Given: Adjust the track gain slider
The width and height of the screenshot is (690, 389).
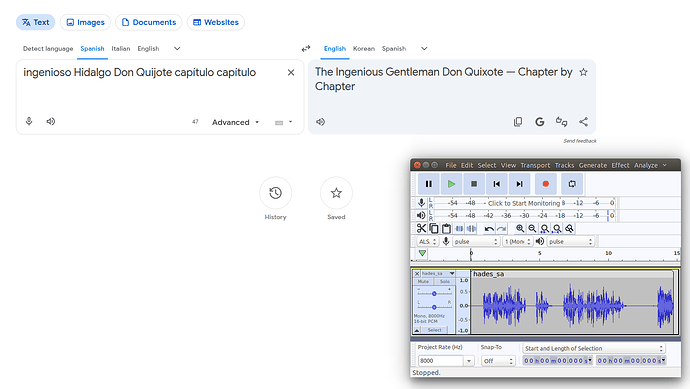Looking at the screenshot, I should tap(434, 293).
